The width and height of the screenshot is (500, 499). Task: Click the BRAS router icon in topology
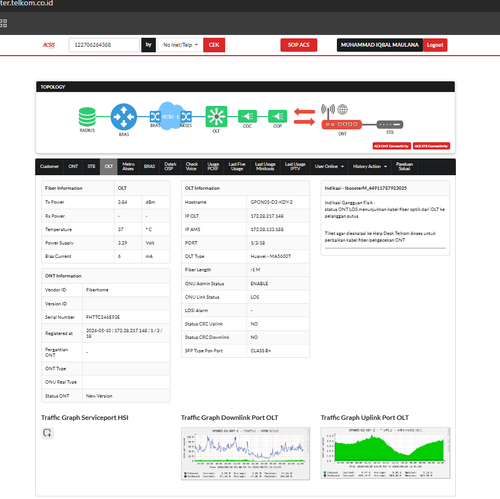[x=124, y=117]
